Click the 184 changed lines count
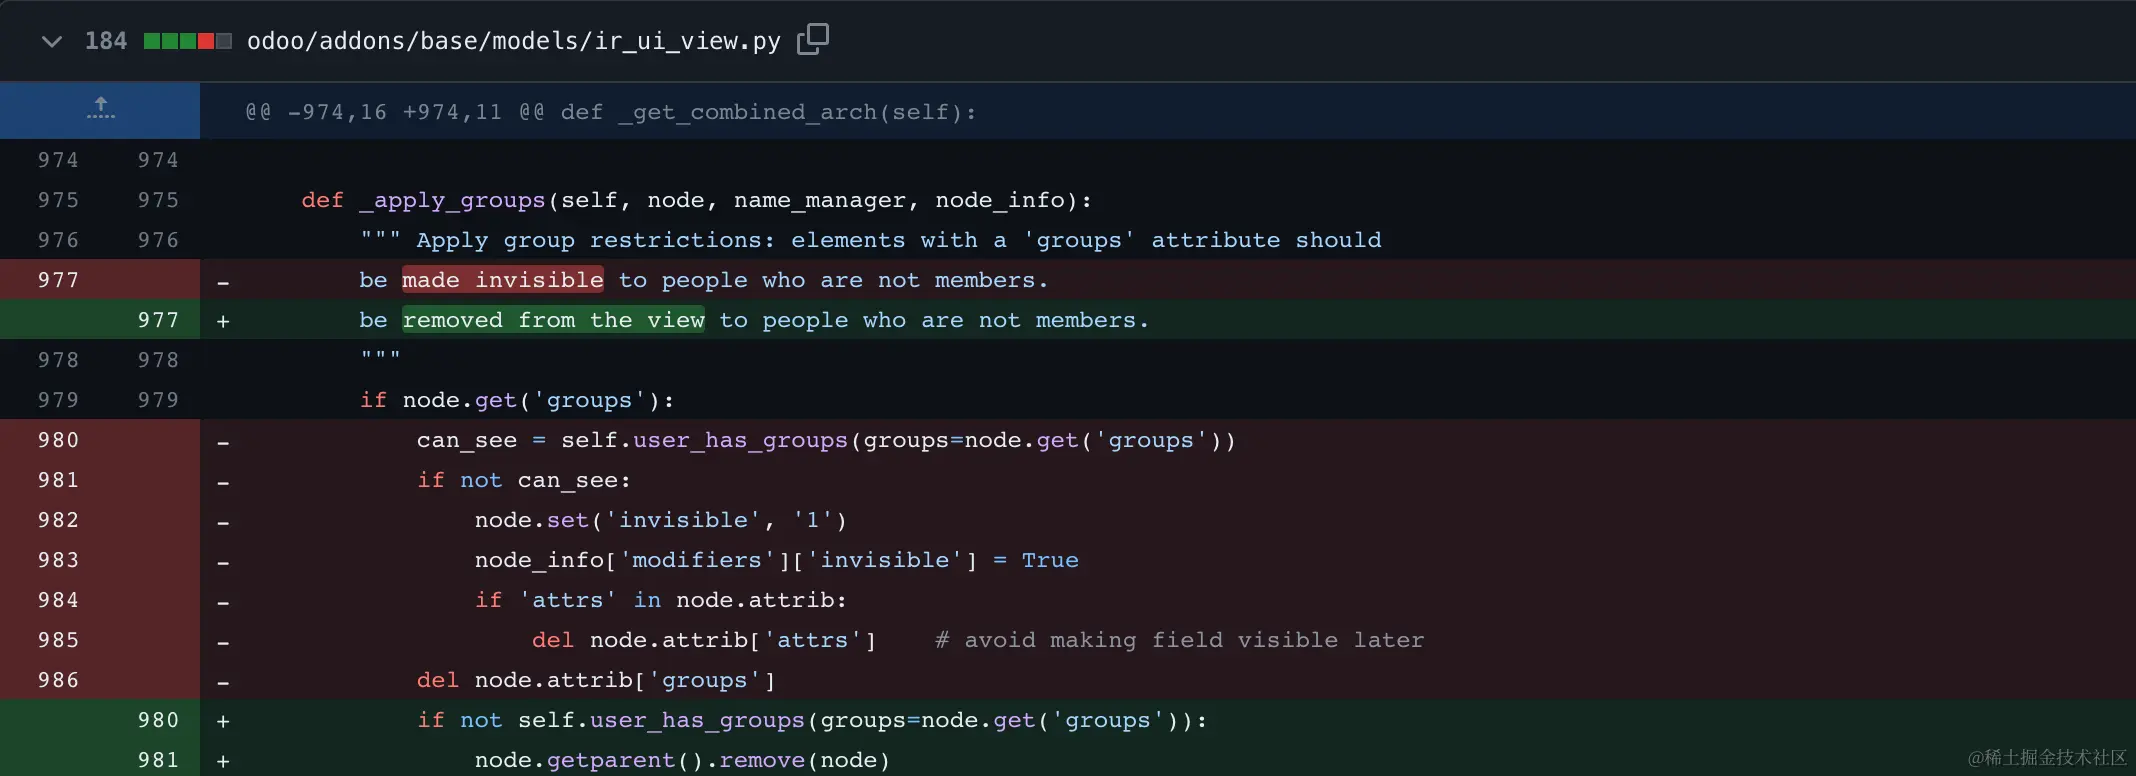The width and height of the screenshot is (2136, 776). tap(106, 41)
